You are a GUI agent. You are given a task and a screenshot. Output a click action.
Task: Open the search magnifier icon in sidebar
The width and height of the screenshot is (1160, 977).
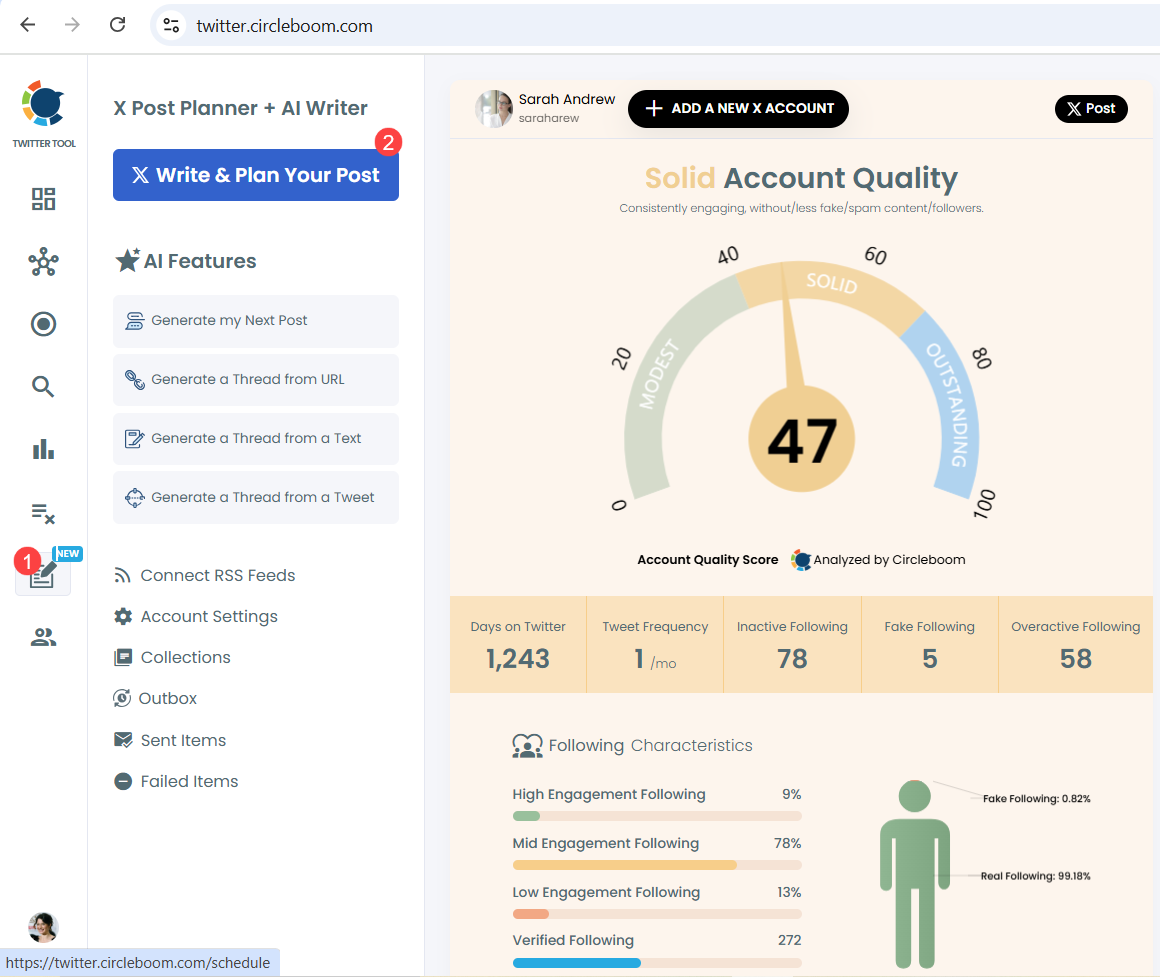[x=43, y=387]
